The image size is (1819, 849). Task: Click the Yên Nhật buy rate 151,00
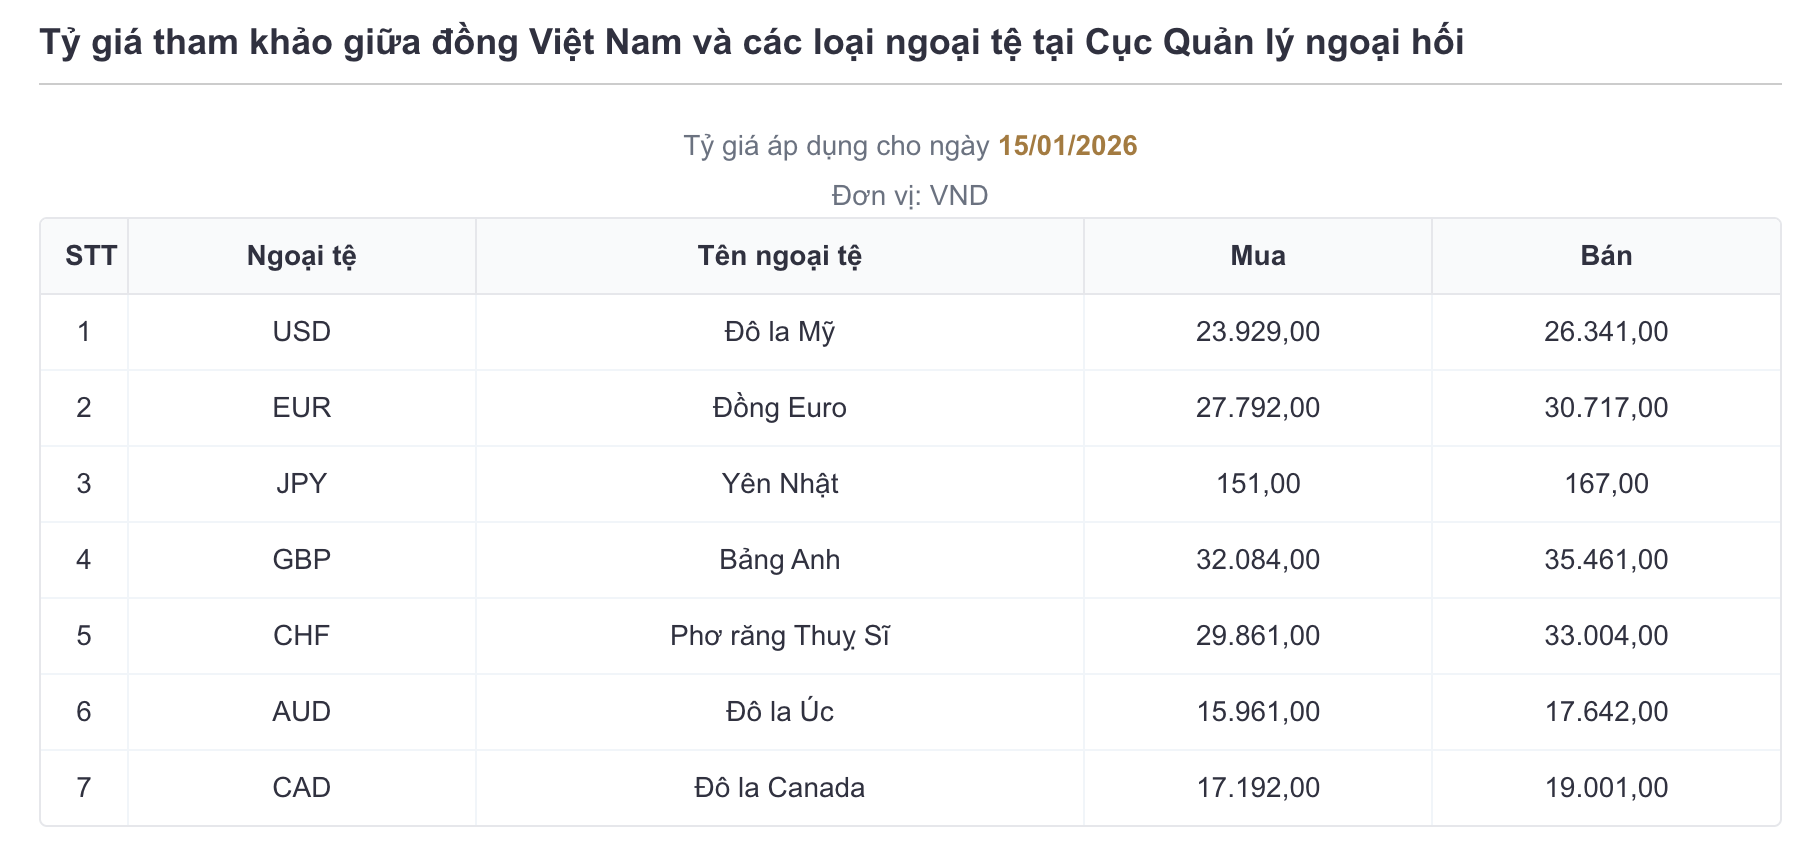tap(1257, 484)
